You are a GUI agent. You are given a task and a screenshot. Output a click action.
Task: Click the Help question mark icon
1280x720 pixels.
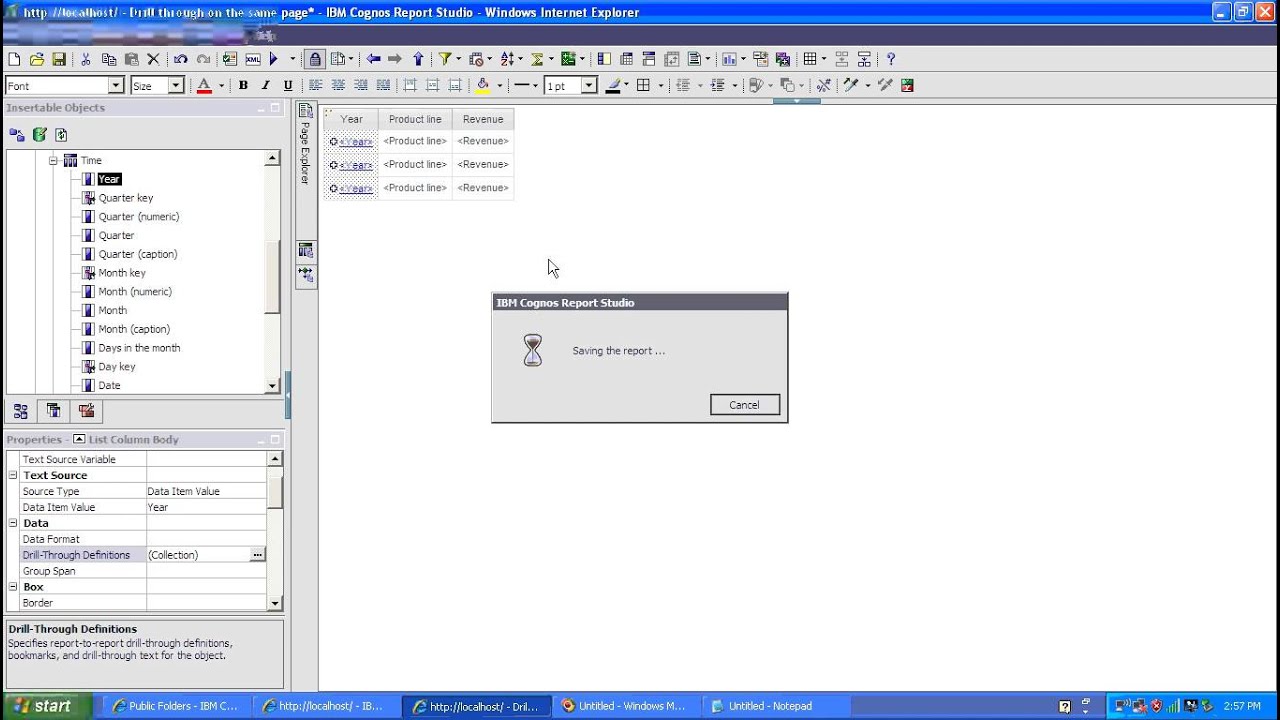click(x=890, y=59)
